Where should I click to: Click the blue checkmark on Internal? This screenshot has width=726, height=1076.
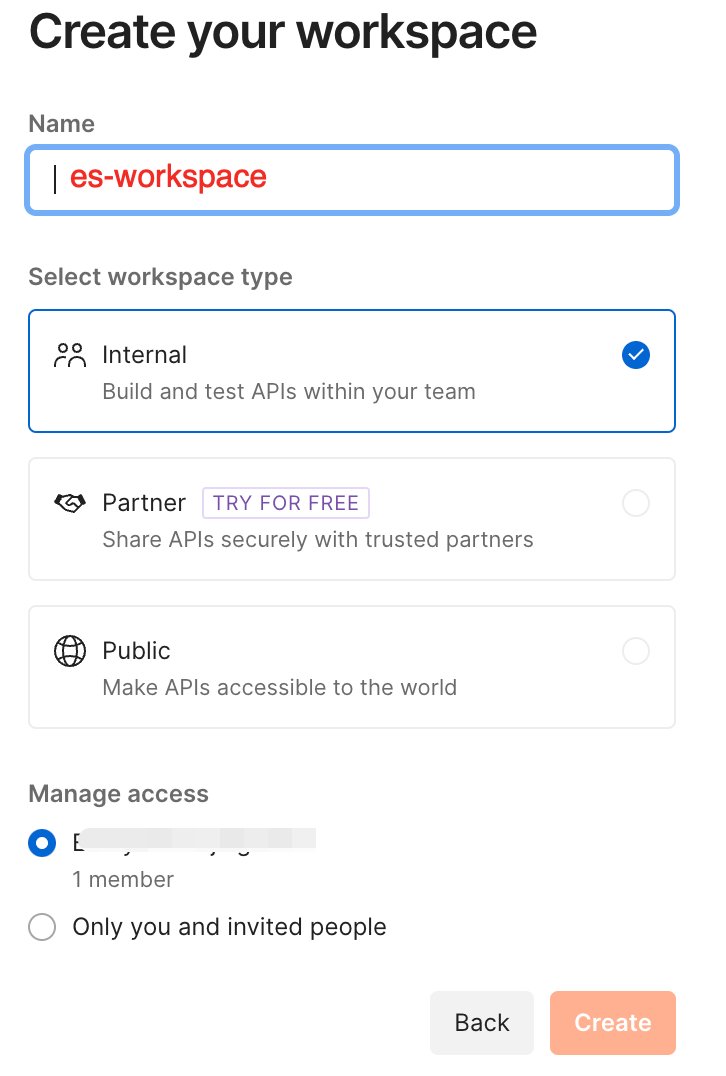(636, 355)
